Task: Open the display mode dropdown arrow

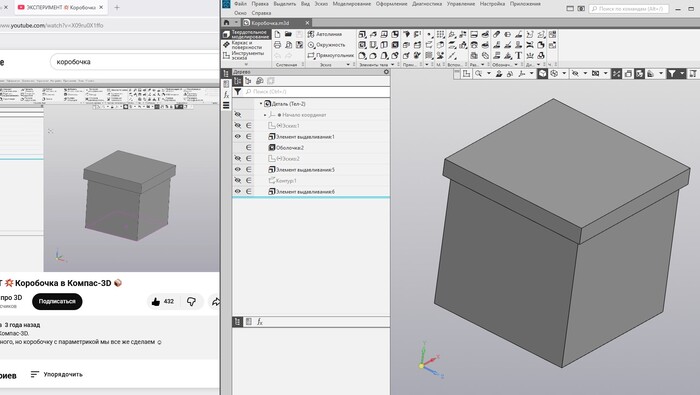Action: click(565, 74)
